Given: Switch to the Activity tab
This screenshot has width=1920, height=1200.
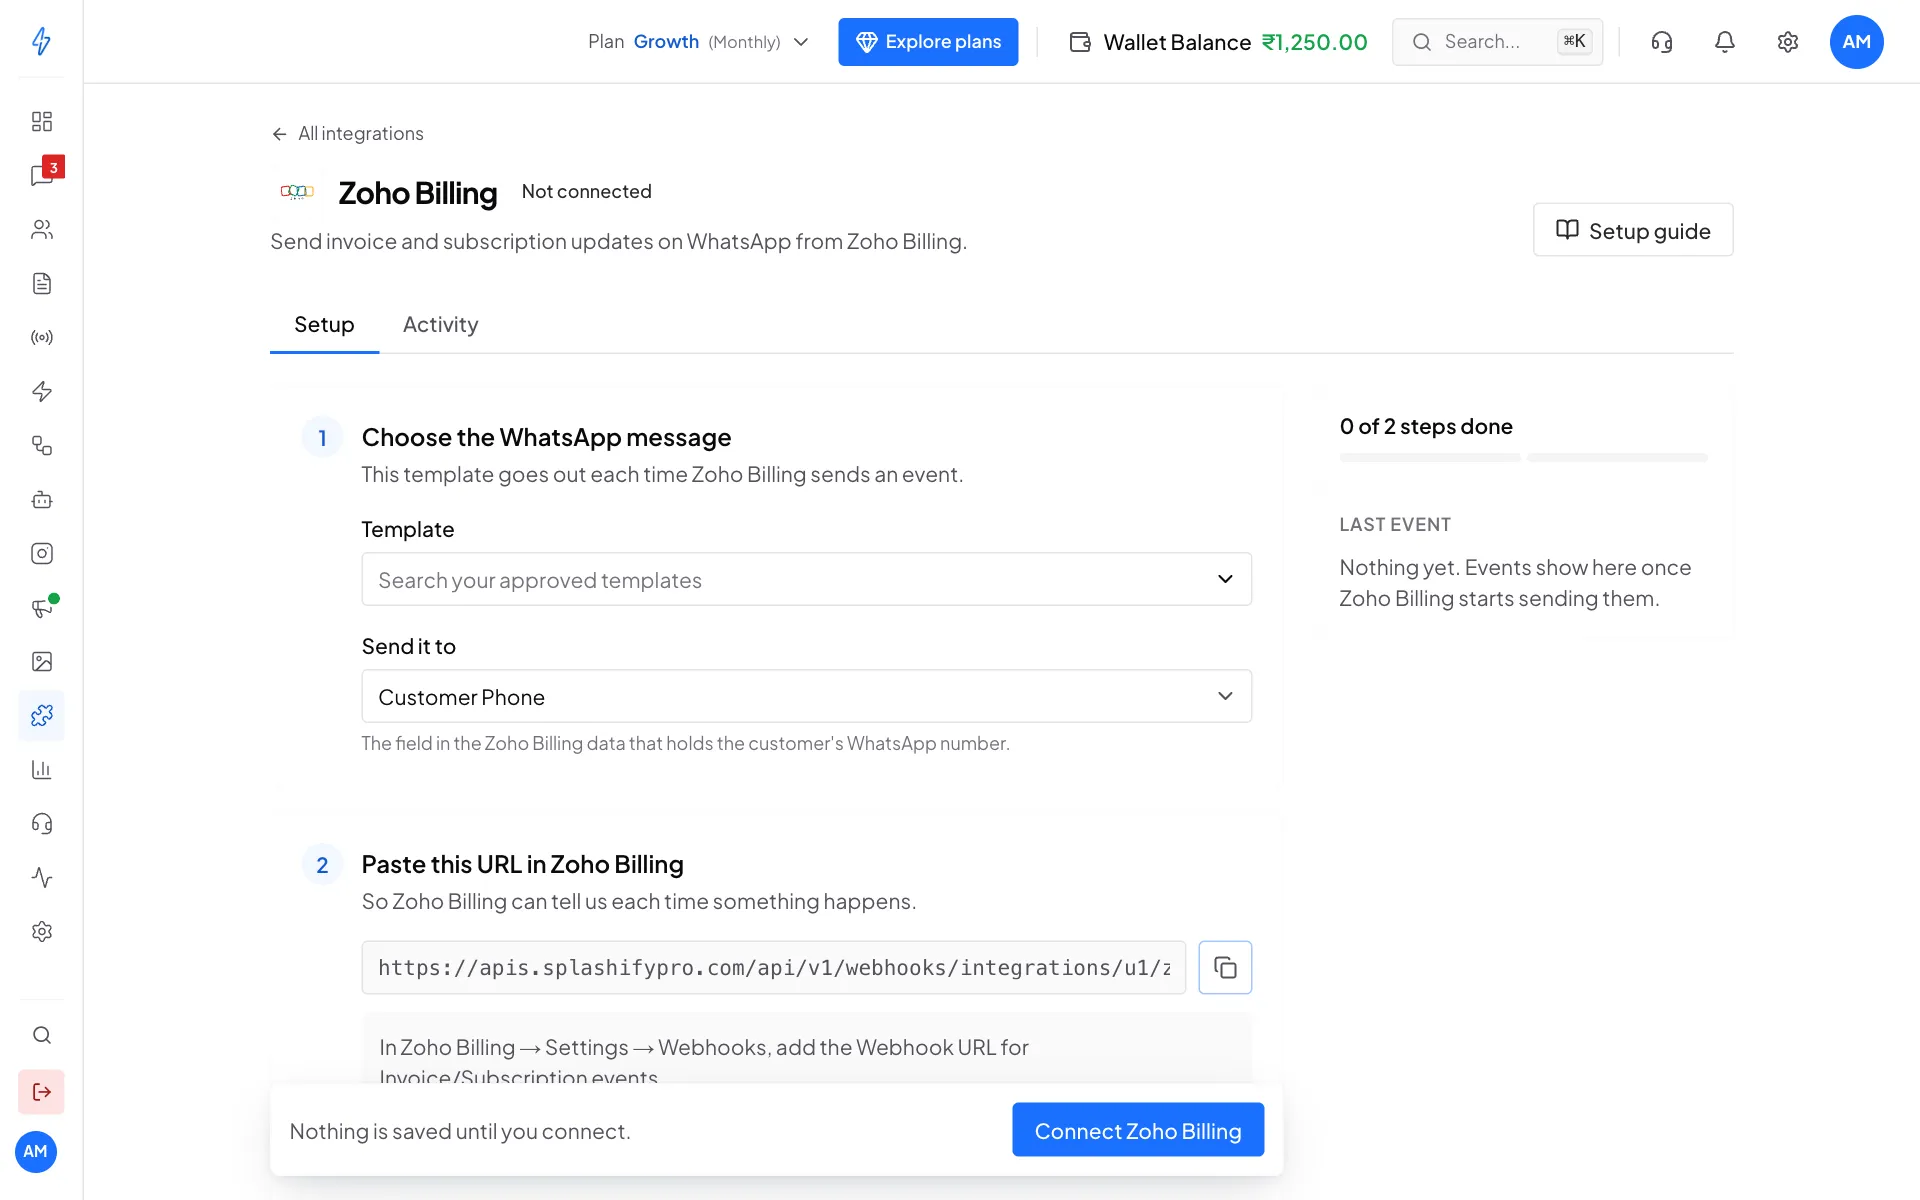Looking at the screenshot, I should (440, 325).
